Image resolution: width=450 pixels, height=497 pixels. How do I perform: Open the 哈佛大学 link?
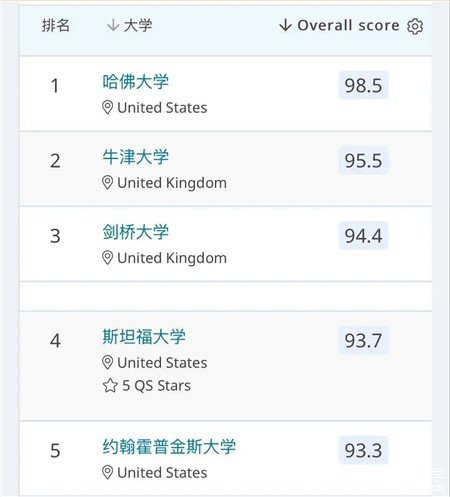click(x=136, y=82)
